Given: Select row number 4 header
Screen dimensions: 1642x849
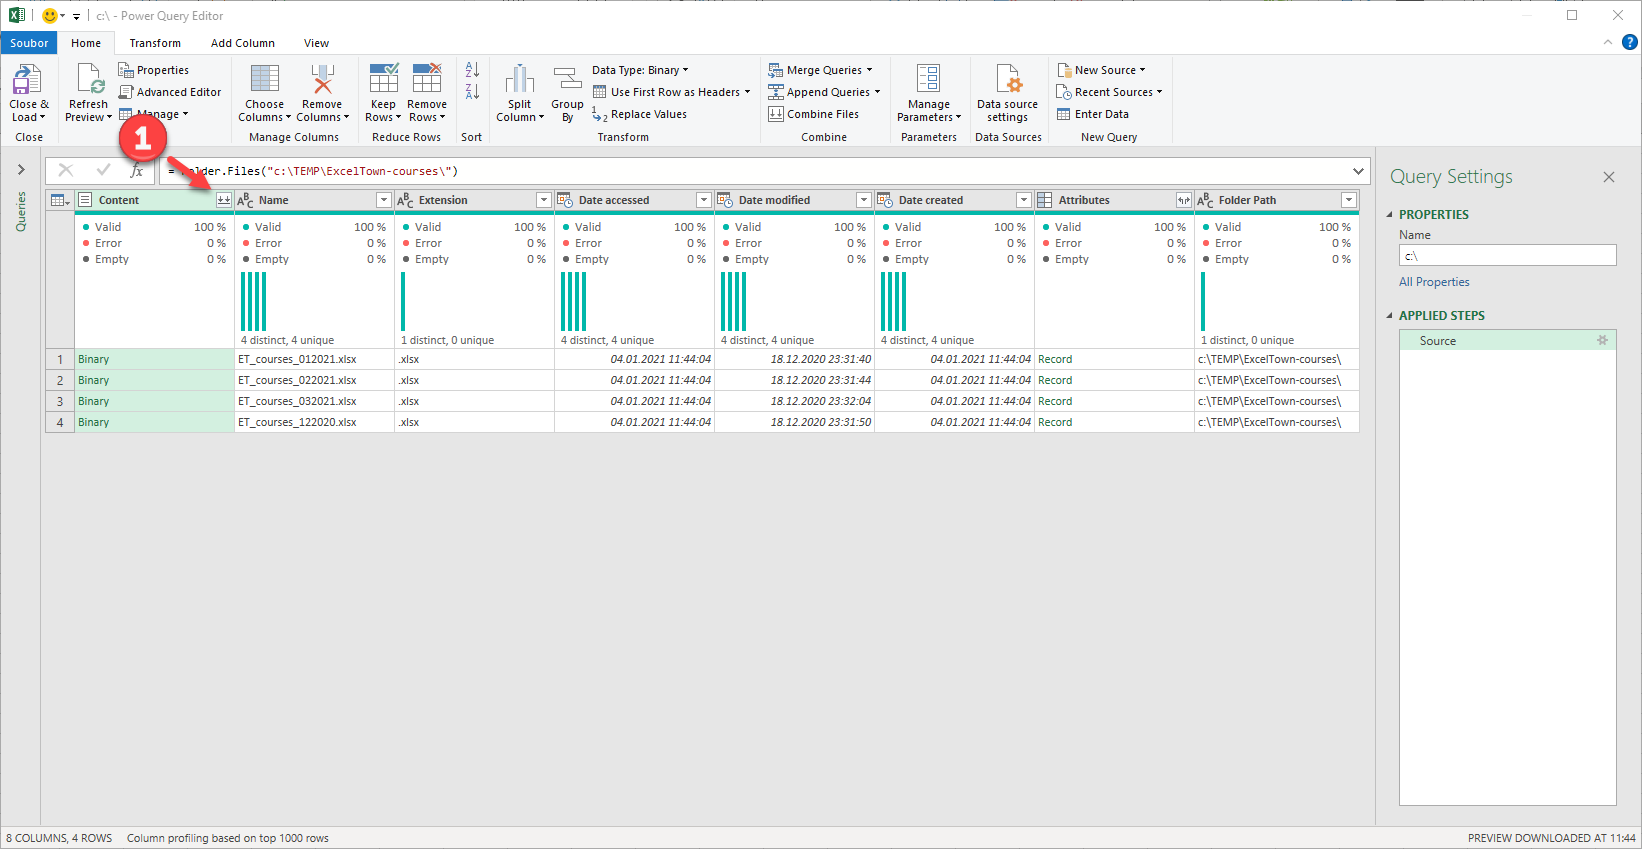Looking at the screenshot, I should pyautogui.click(x=60, y=422).
